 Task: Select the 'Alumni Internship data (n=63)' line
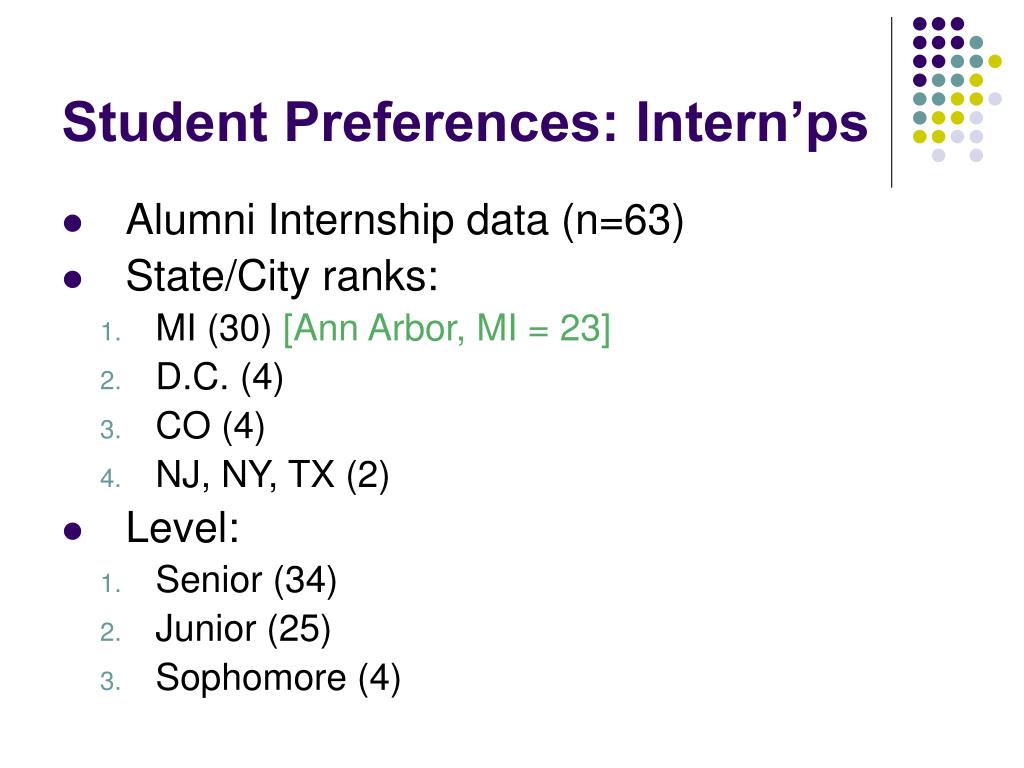[405, 221]
